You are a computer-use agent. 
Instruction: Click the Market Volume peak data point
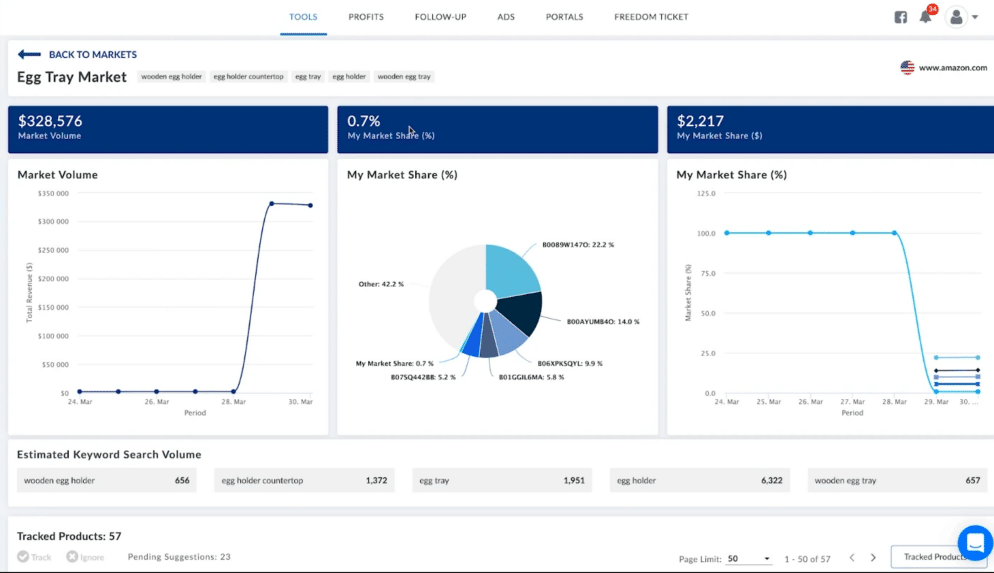[272, 203]
